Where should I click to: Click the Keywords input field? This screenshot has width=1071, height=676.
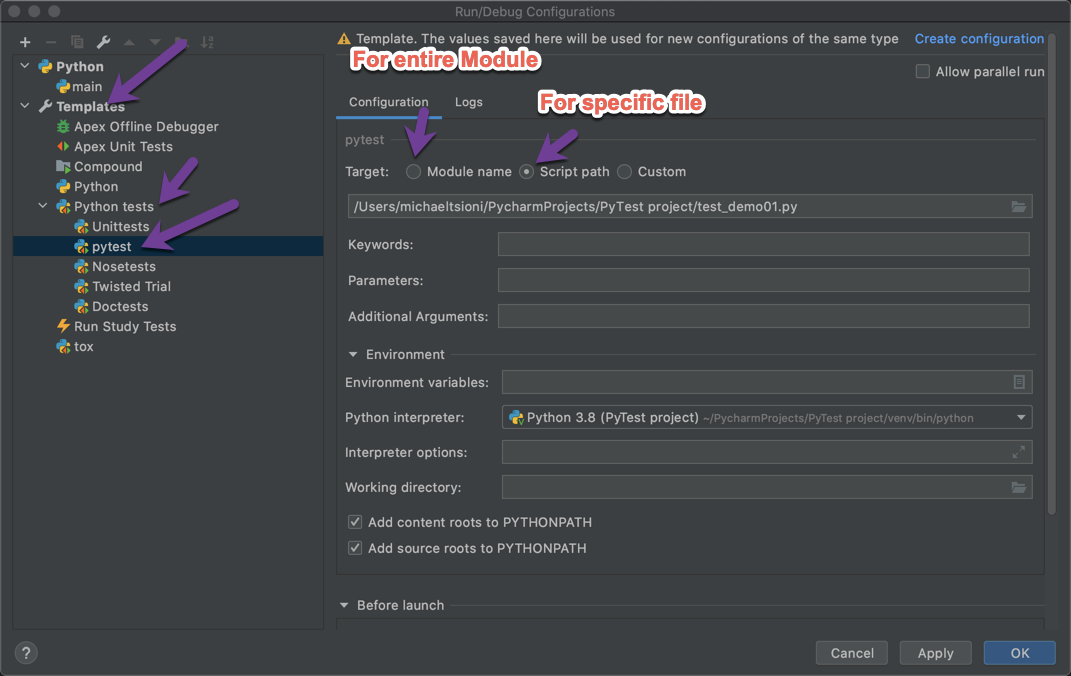(x=764, y=244)
